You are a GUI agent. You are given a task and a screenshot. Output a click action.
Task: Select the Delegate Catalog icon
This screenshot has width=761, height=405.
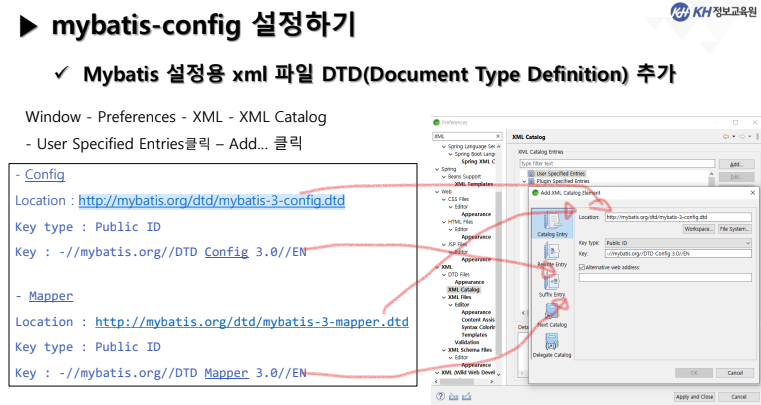click(x=552, y=342)
